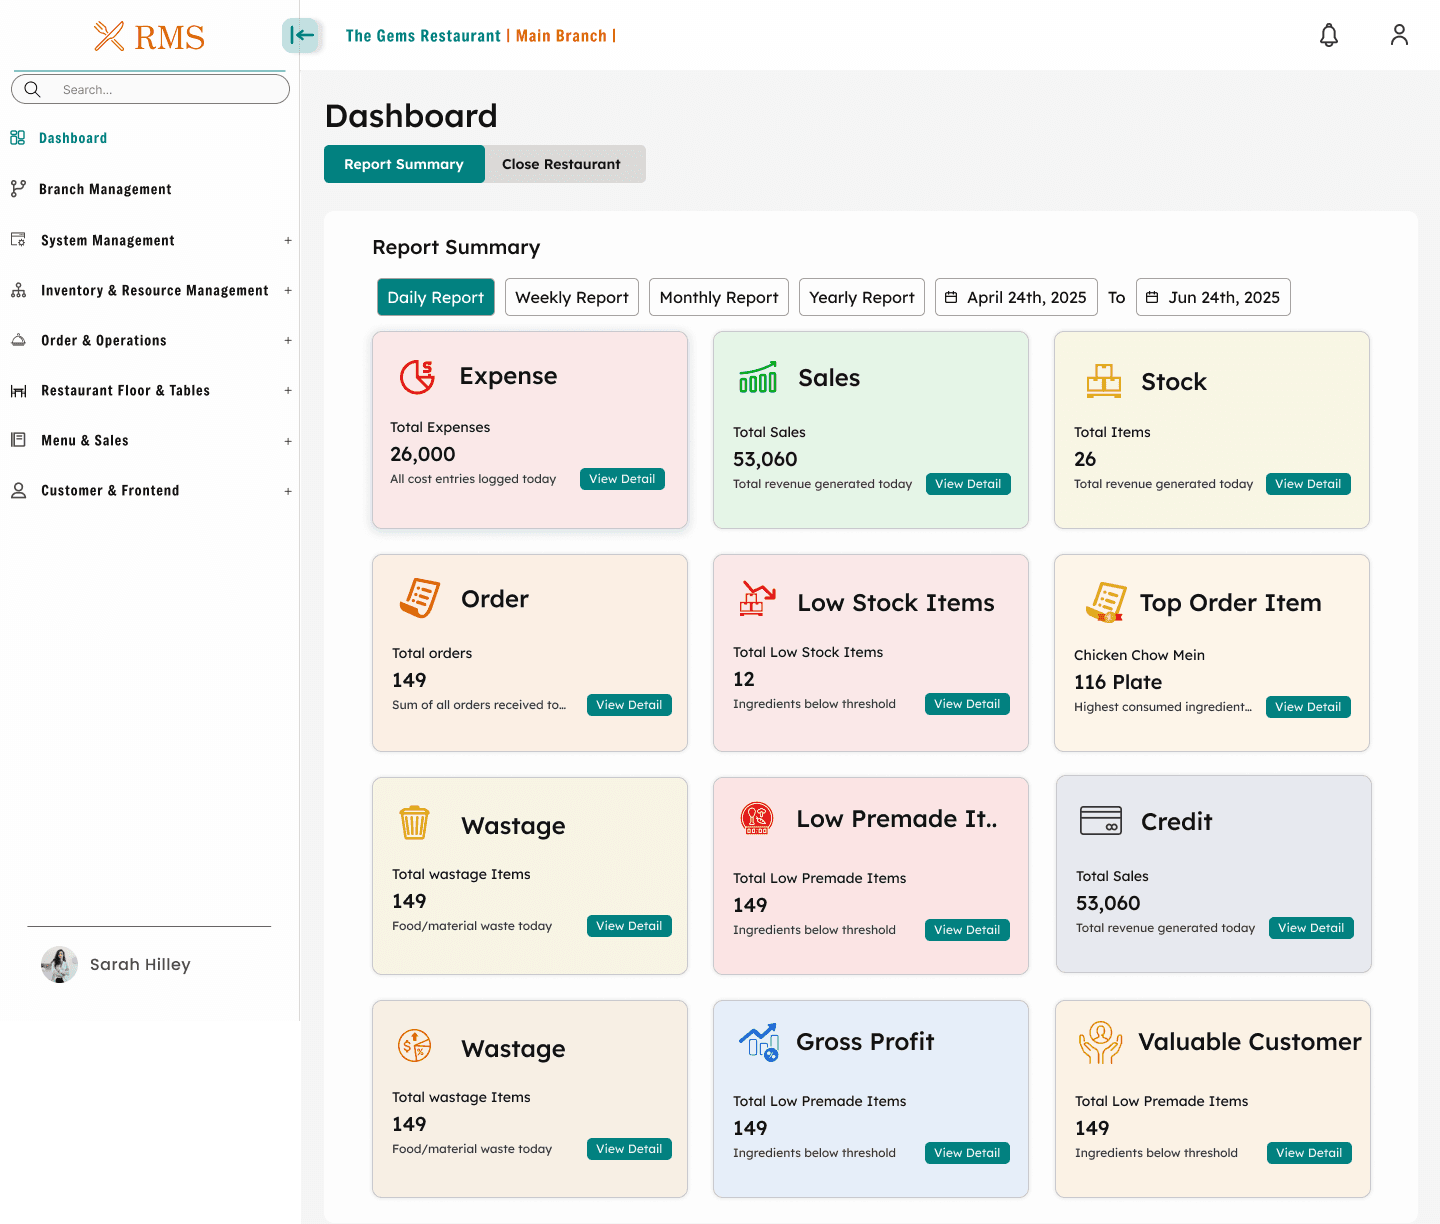Collapse sidebar using the arrow icon
The width and height of the screenshot is (1440, 1224).
pyautogui.click(x=301, y=36)
